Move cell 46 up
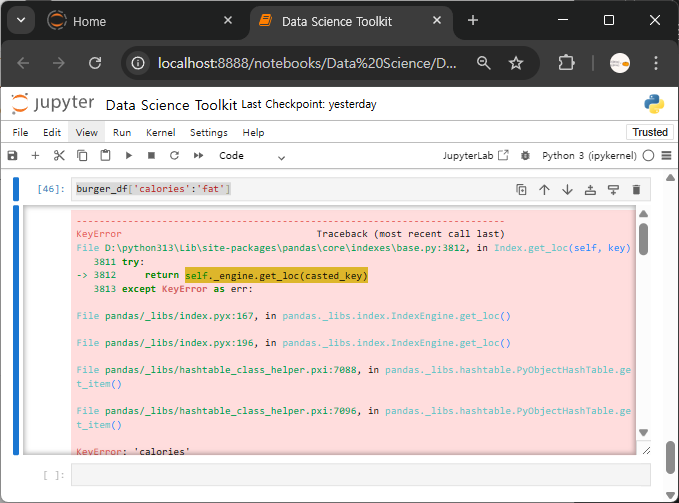This screenshot has width=679, height=503. point(544,190)
